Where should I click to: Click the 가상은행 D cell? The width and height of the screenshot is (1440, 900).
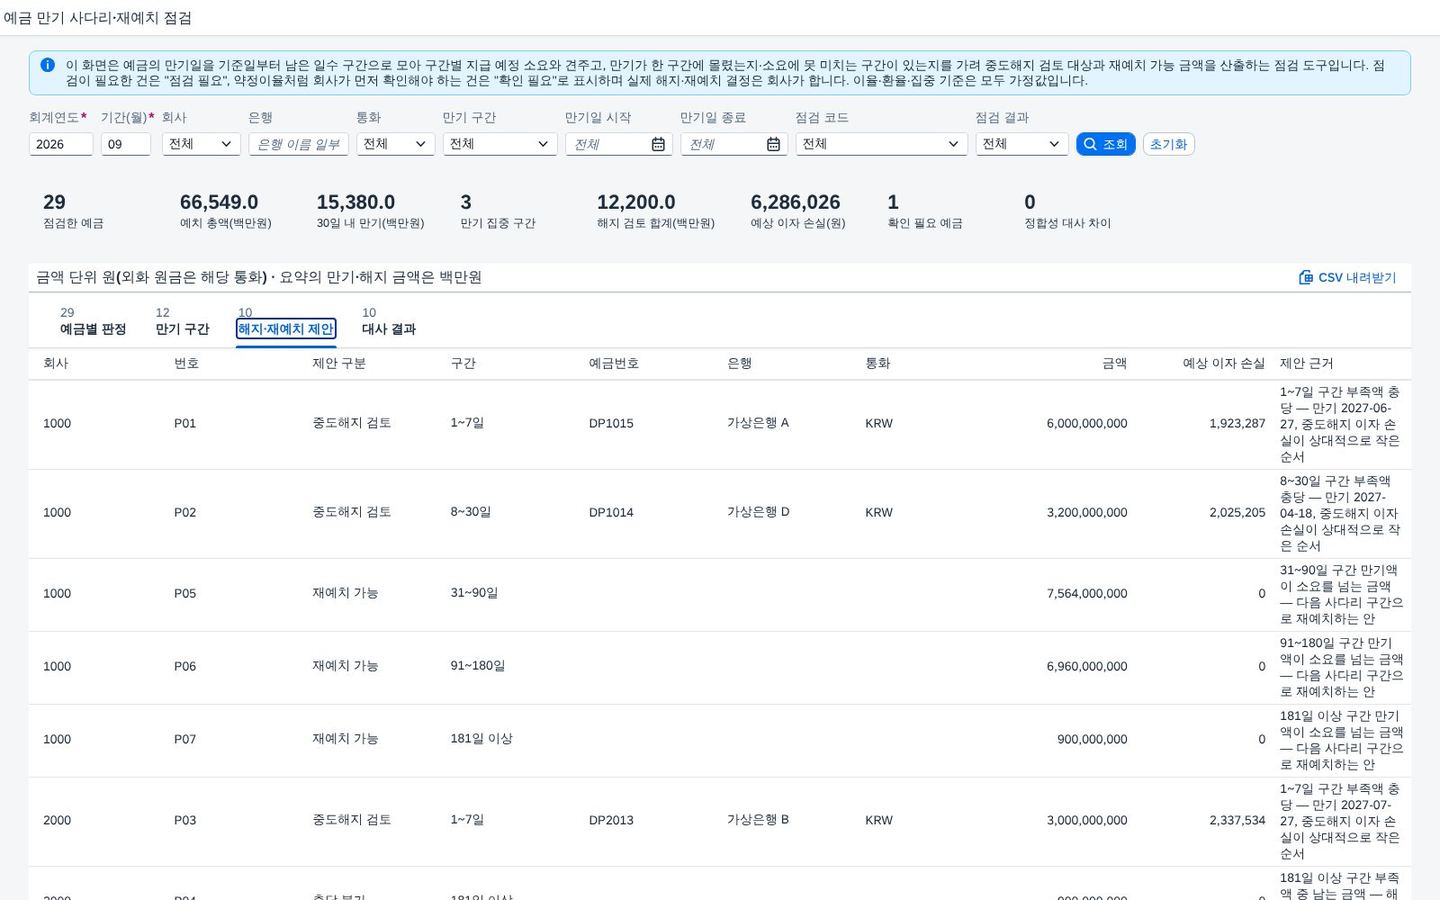coord(758,512)
